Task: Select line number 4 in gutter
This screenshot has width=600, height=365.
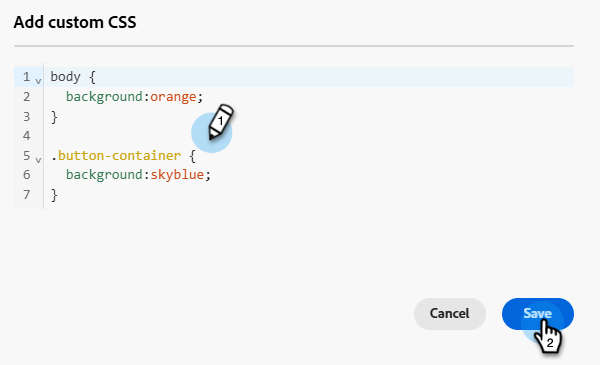Action: [26, 136]
